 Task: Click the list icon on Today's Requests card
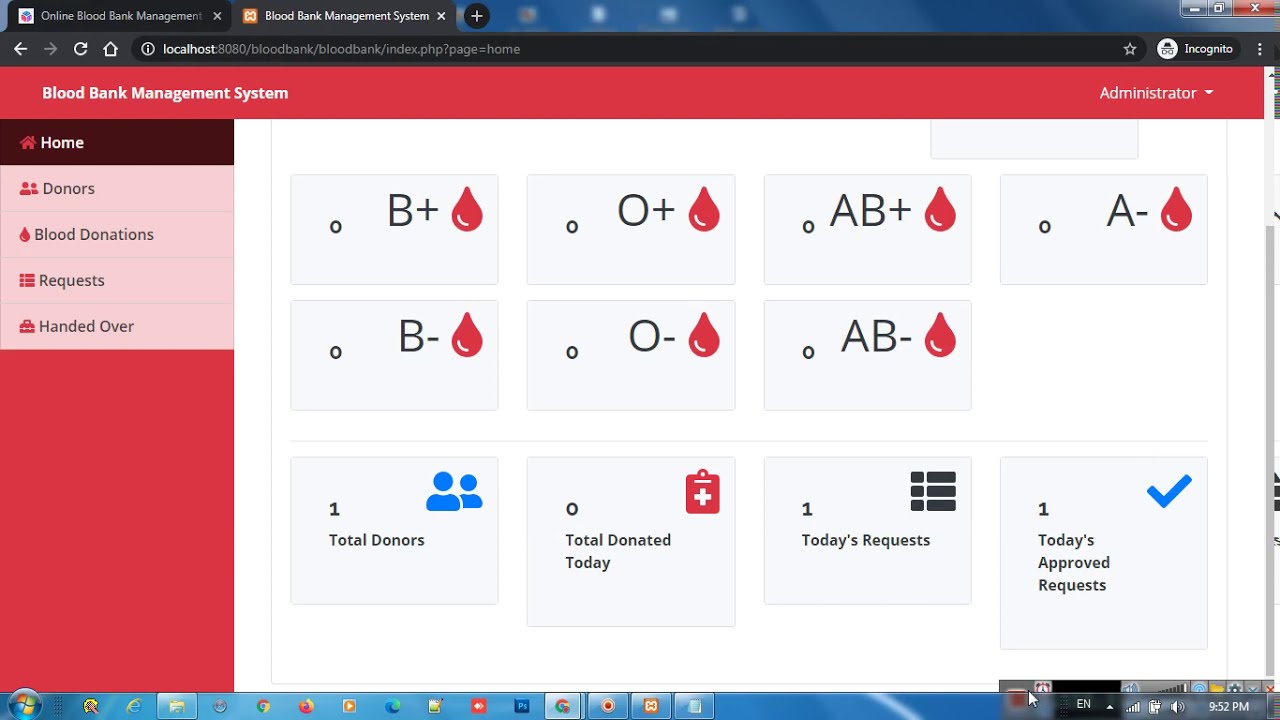(x=933, y=492)
